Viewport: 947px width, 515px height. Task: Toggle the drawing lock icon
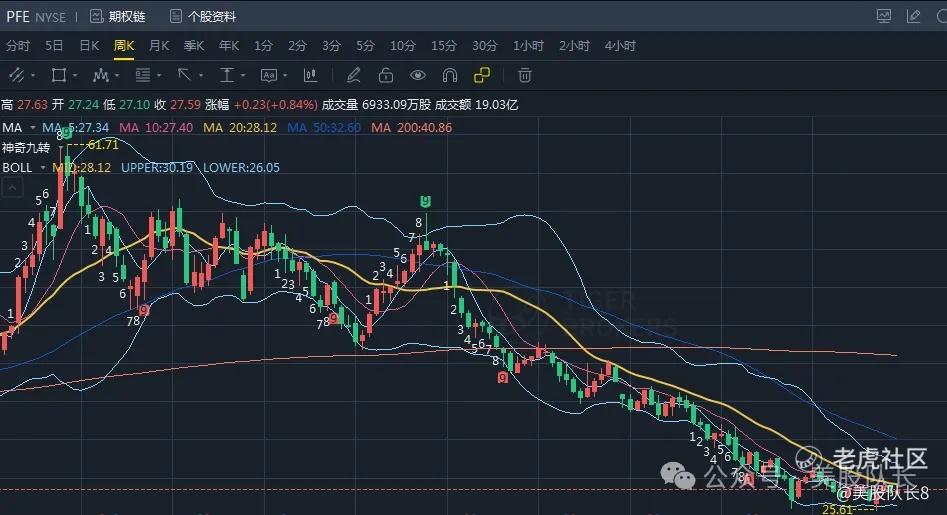point(385,75)
